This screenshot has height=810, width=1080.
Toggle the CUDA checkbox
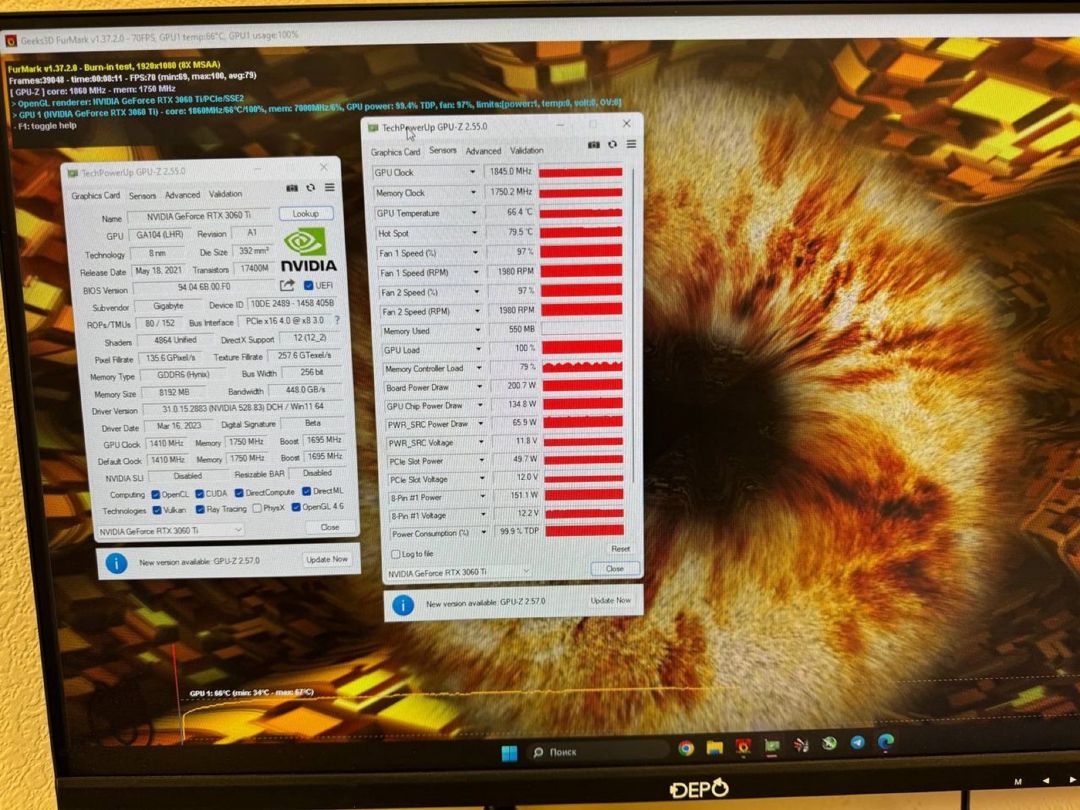pyautogui.click(x=200, y=493)
